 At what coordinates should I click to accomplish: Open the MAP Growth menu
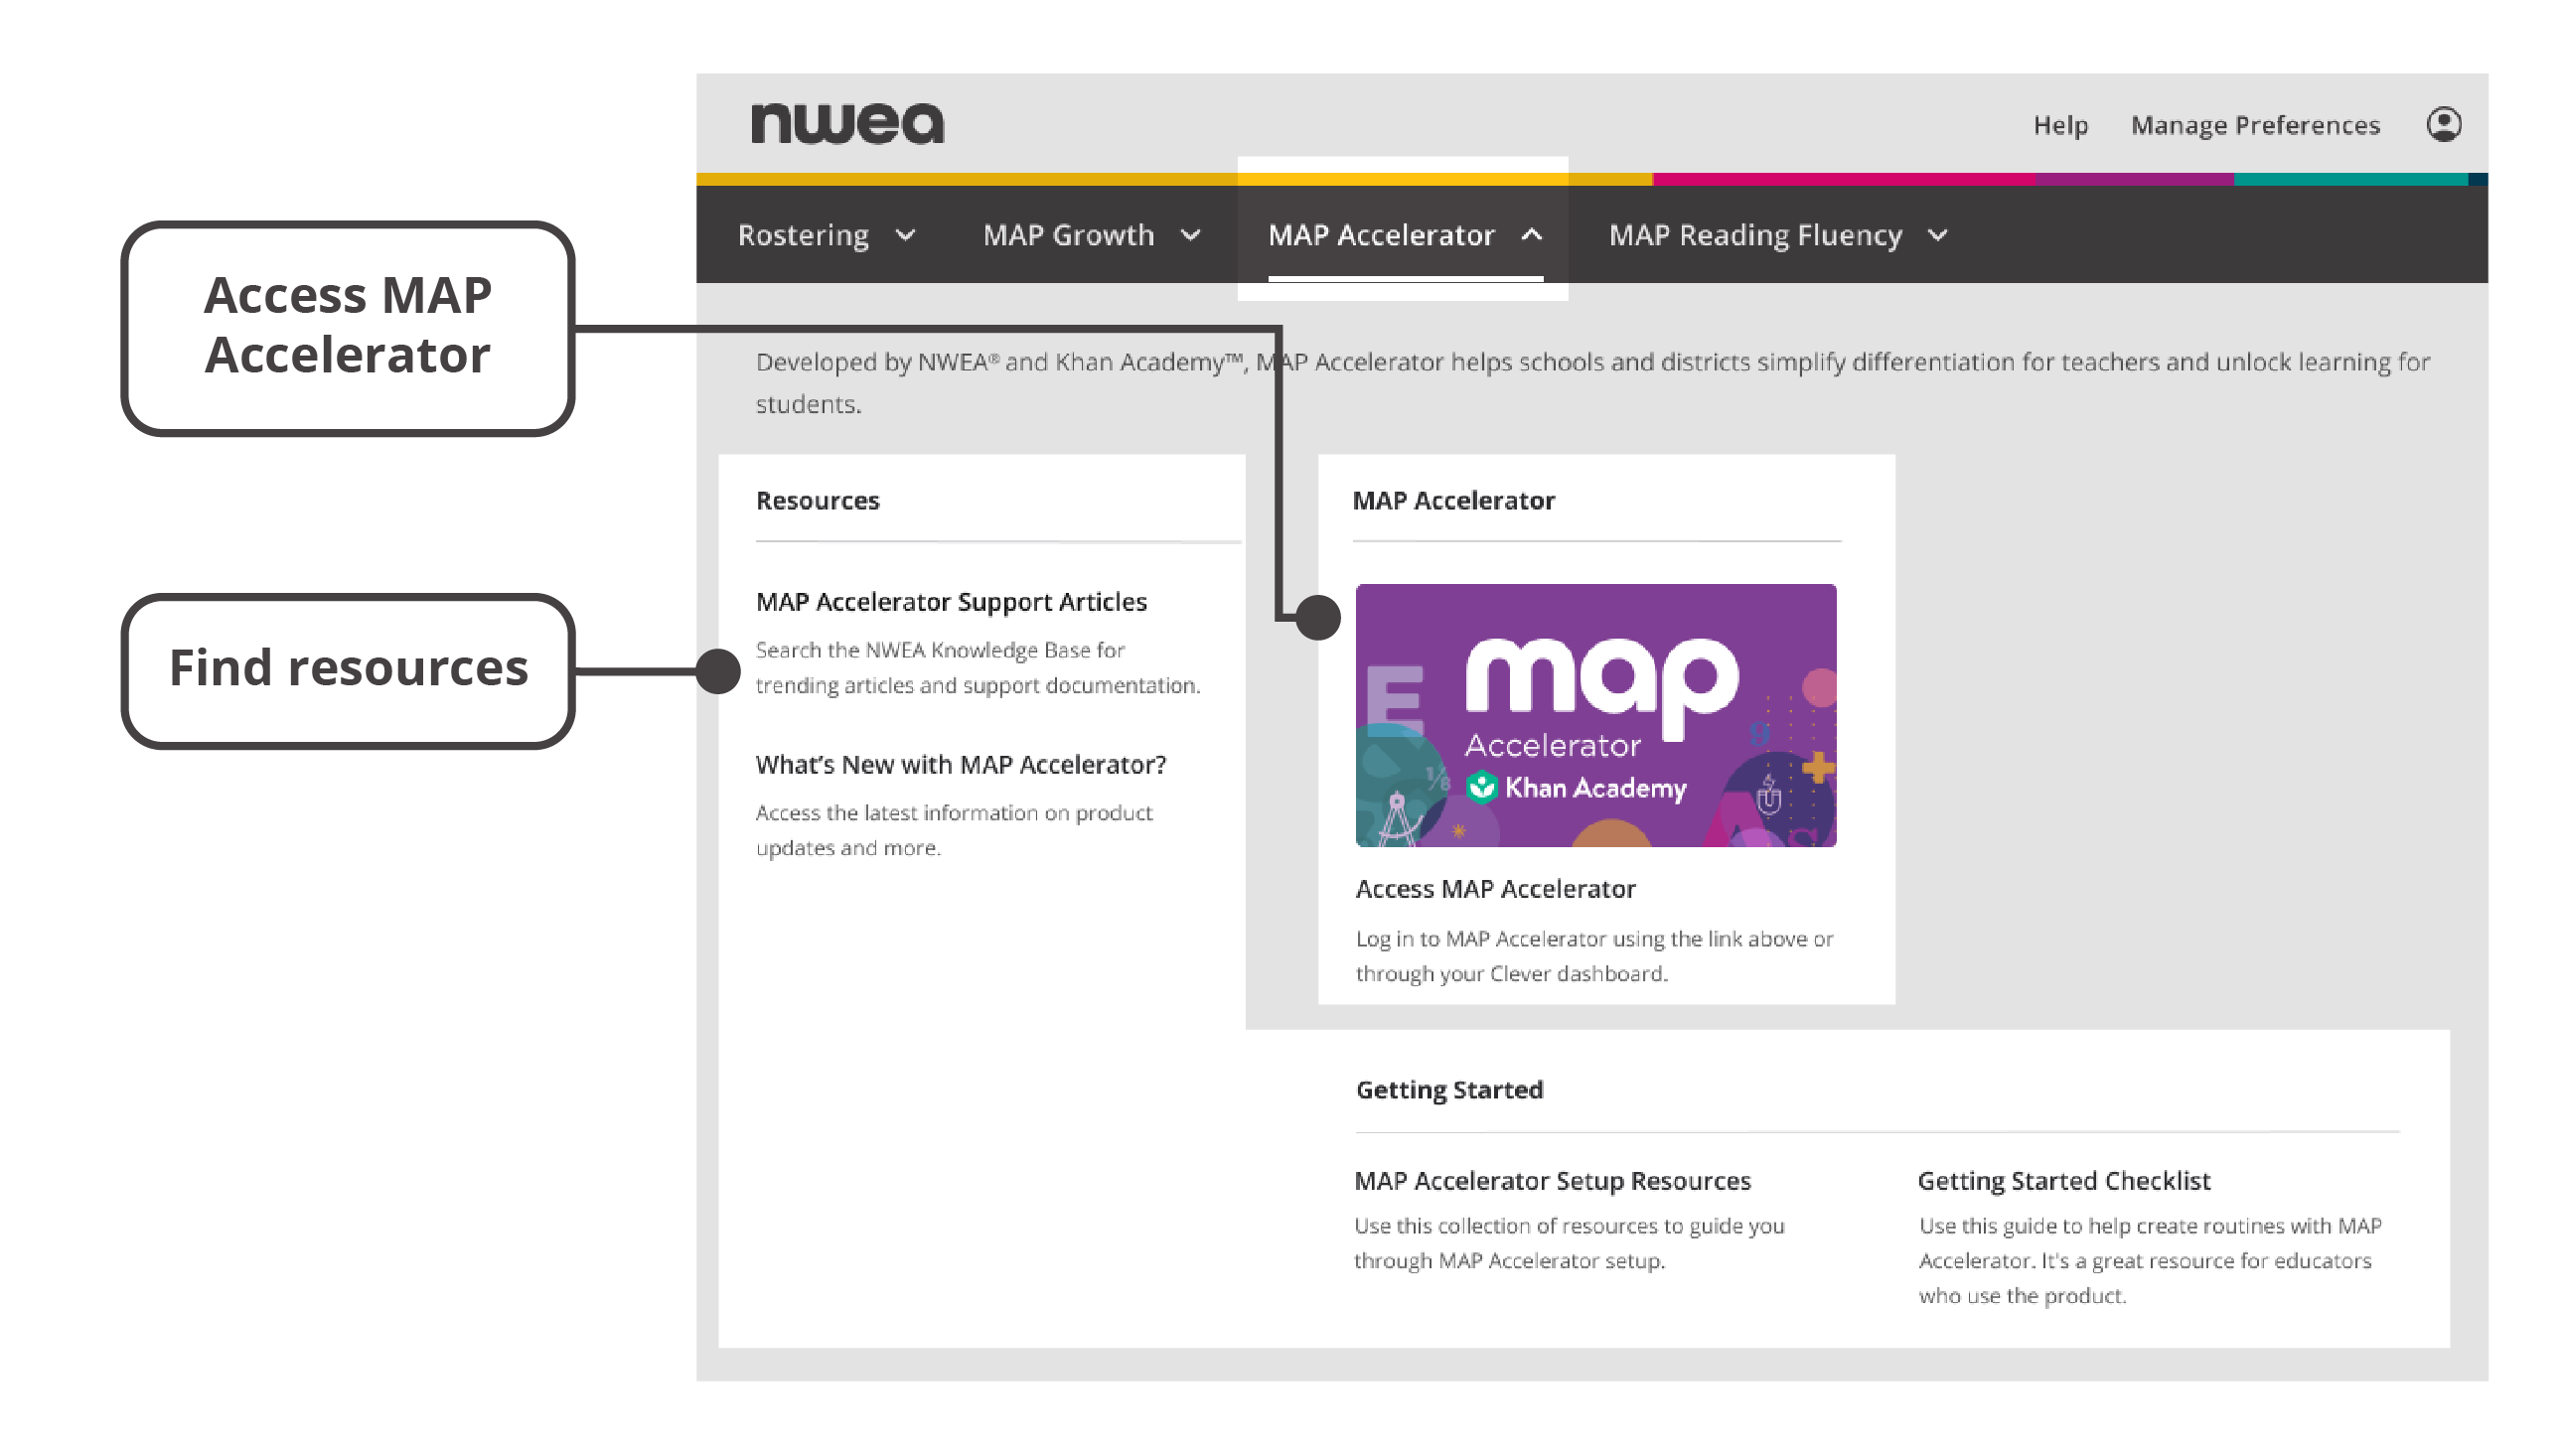tap(1068, 235)
